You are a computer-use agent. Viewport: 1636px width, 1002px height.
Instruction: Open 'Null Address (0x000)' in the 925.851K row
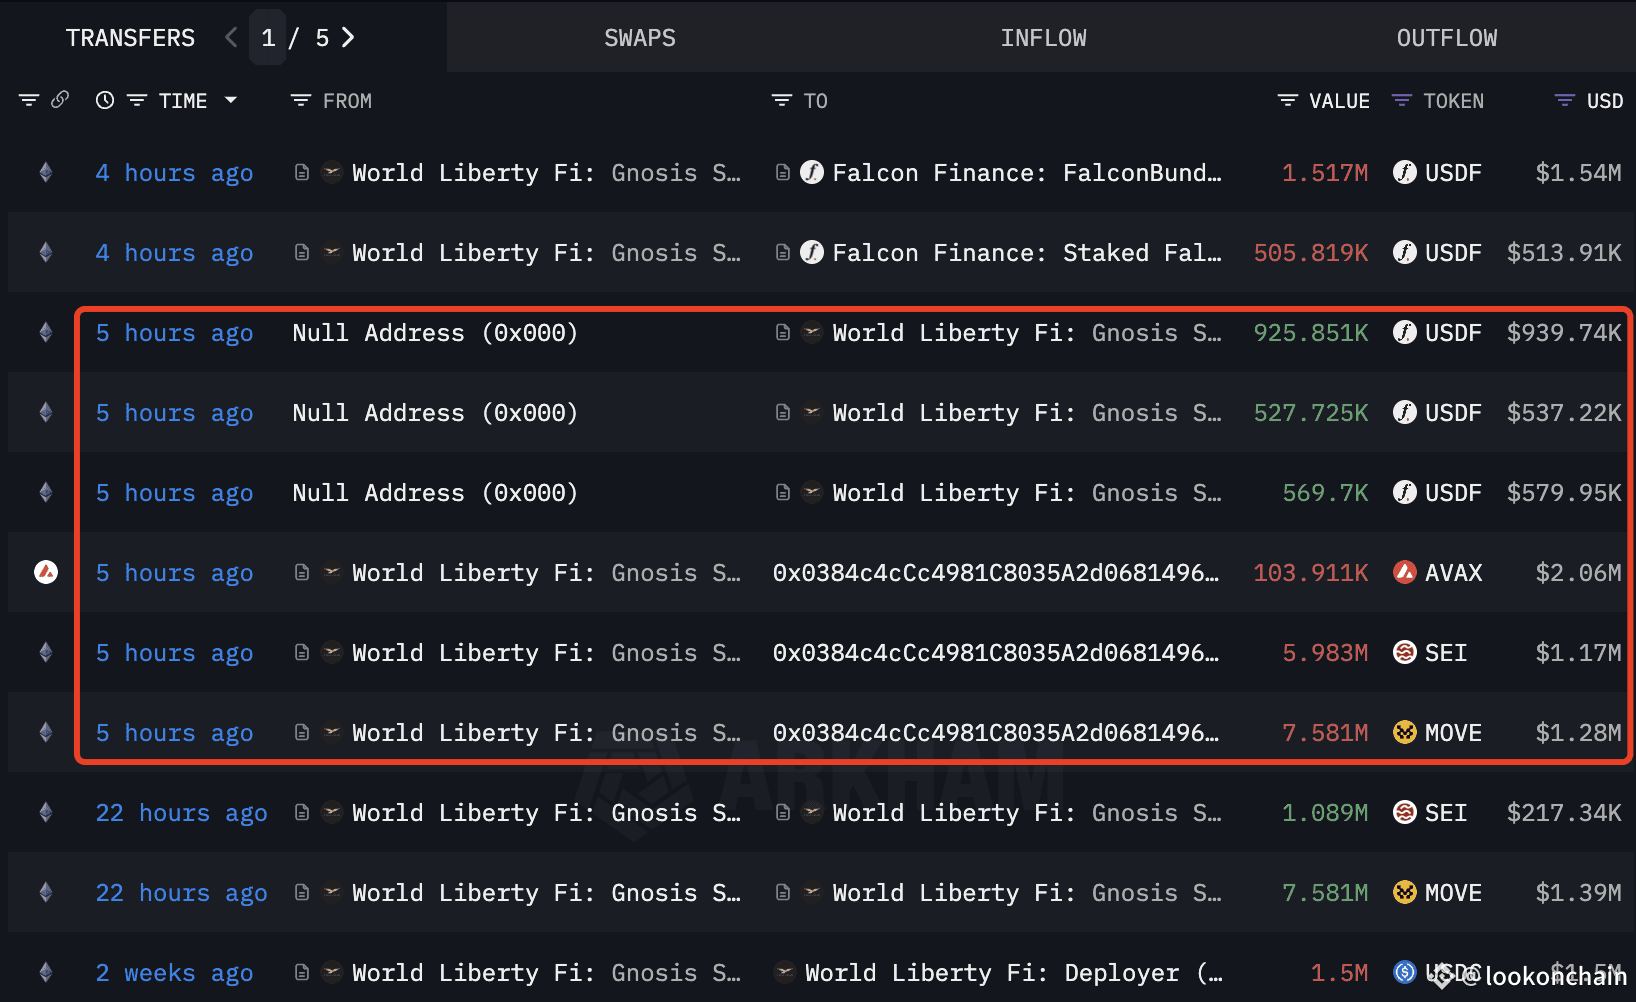pyautogui.click(x=435, y=333)
